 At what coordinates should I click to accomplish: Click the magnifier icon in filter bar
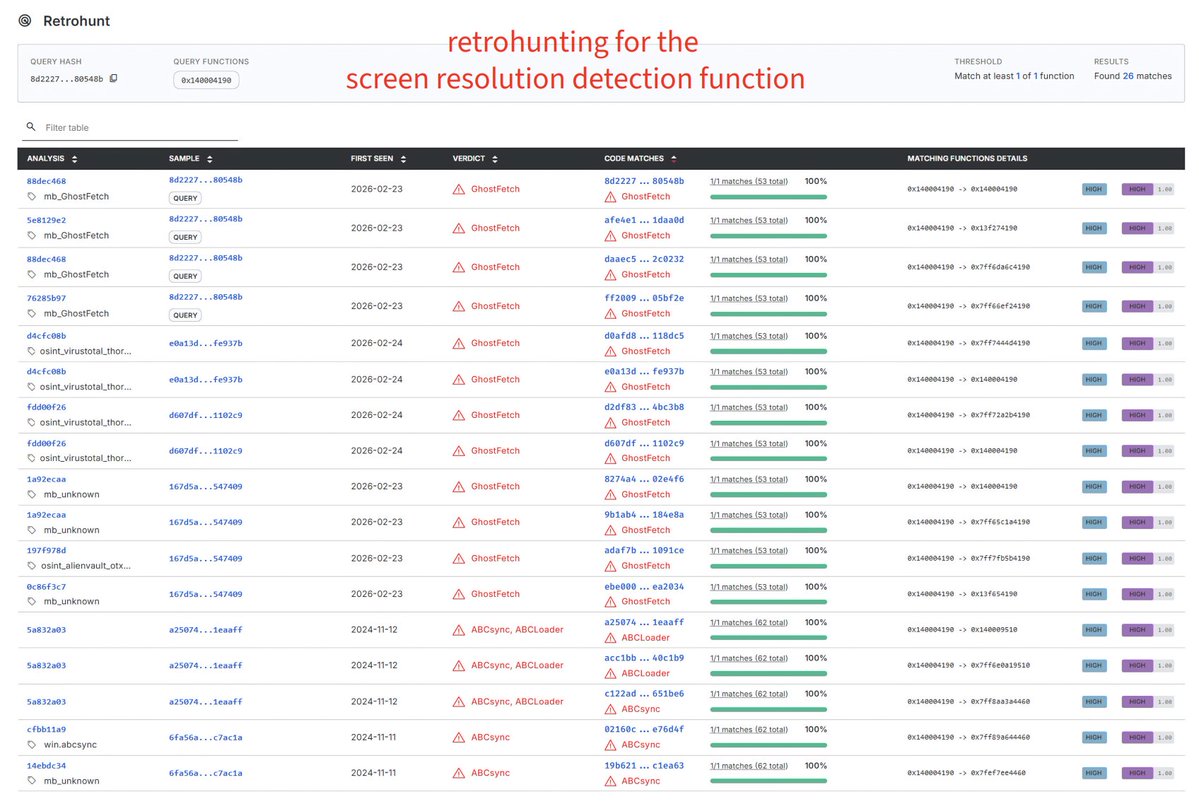31,127
